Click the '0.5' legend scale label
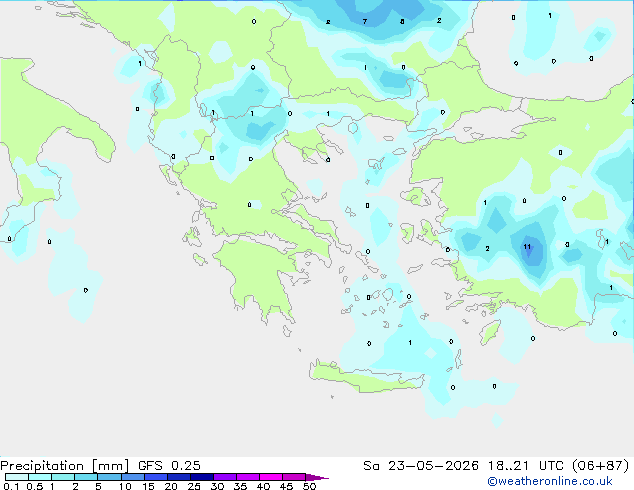Screen dimensions: 634x490 tap(35, 486)
